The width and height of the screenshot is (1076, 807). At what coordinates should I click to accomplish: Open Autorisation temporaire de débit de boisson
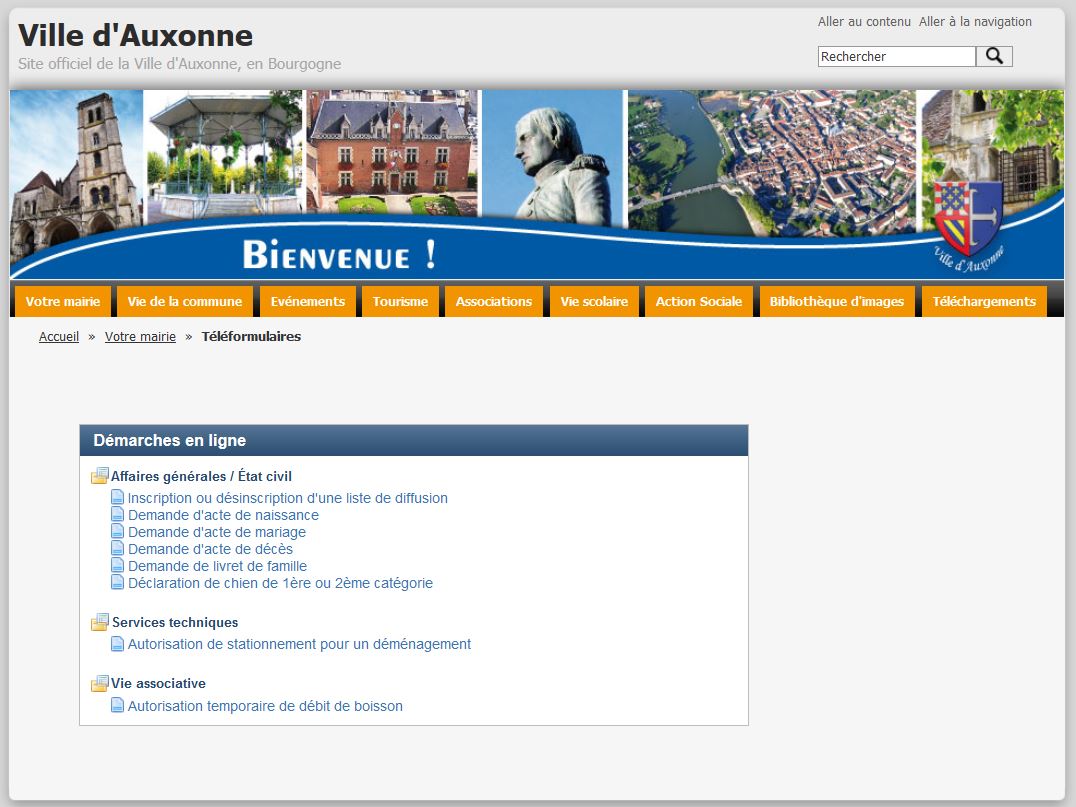pyautogui.click(x=265, y=706)
